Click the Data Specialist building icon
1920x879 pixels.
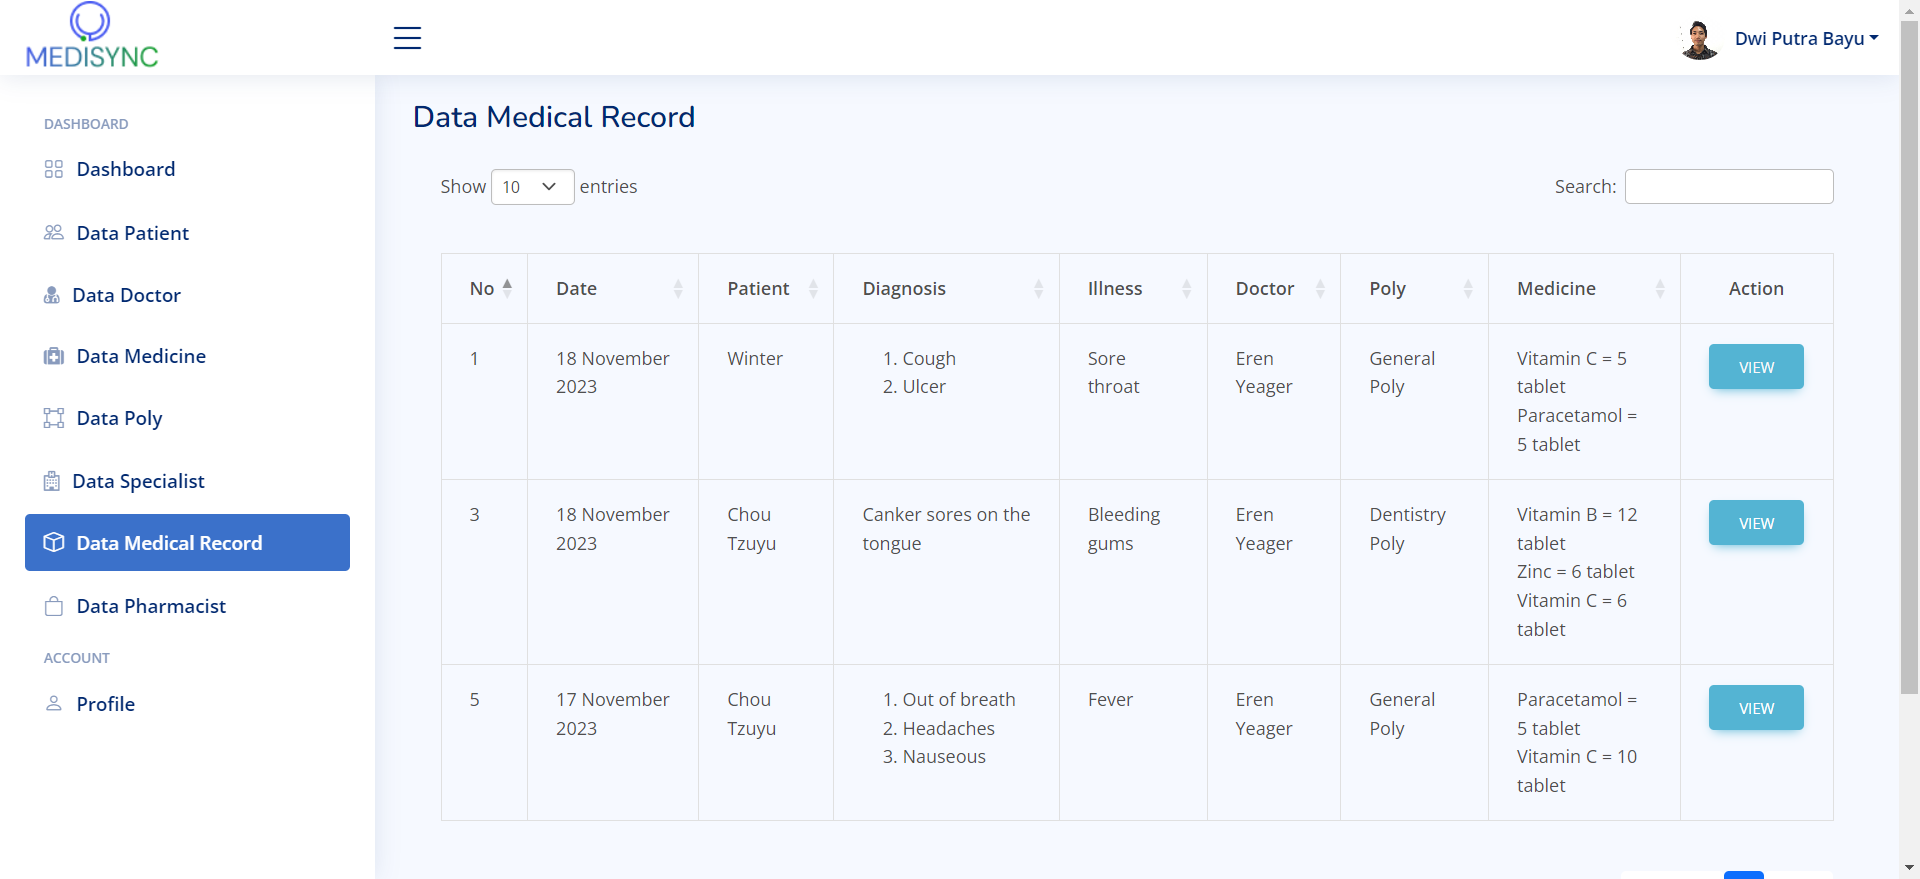[x=52, y=481]
